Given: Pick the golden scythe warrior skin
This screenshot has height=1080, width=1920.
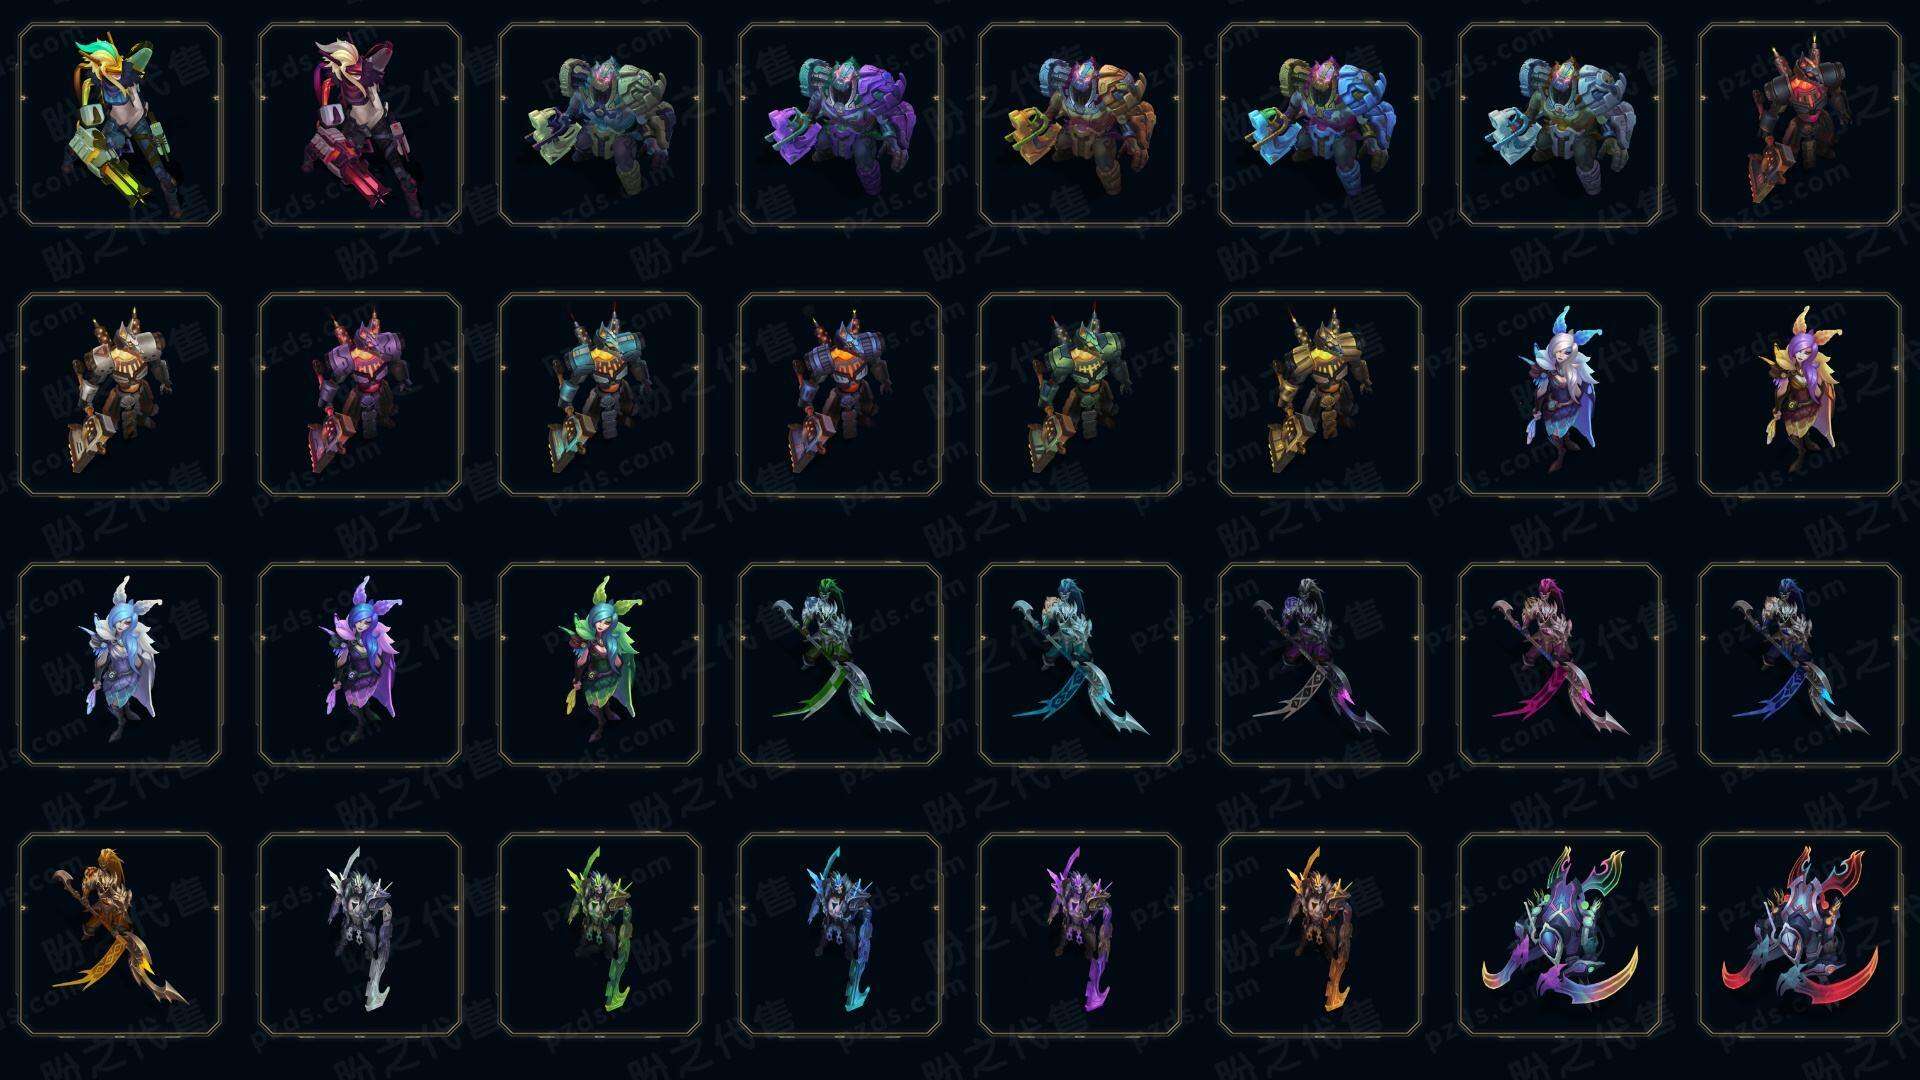Looking at the screenshot, I should point(120,934).
